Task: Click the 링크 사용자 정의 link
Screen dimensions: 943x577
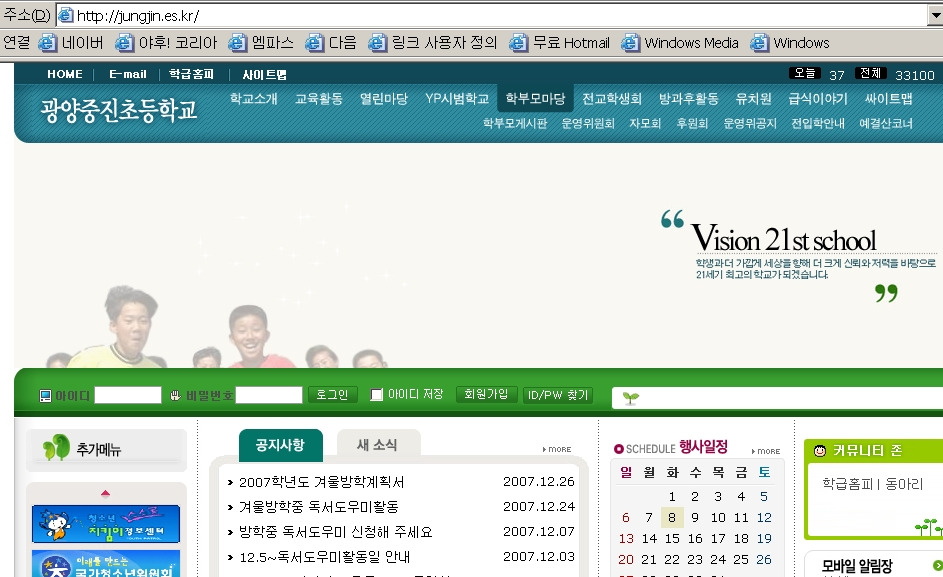Action: [433, 43]
